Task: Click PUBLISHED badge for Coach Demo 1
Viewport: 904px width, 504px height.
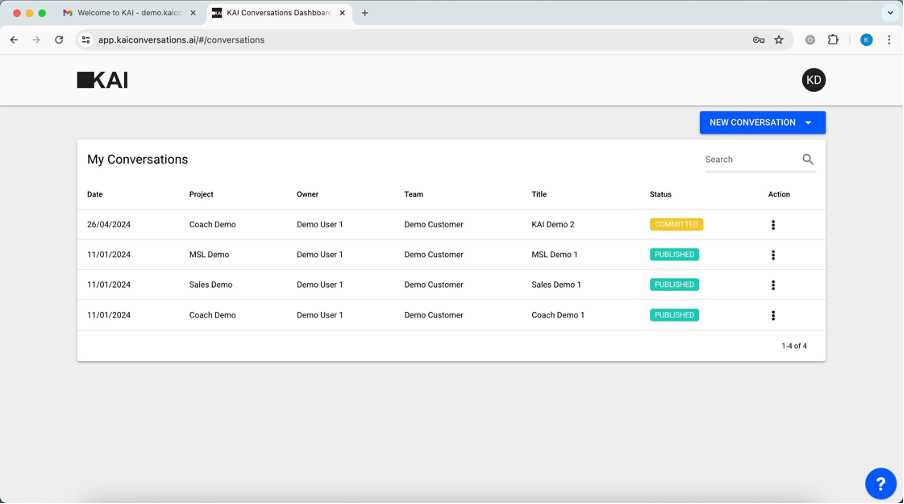Action: pyautogui.click(x=674, y=315)
